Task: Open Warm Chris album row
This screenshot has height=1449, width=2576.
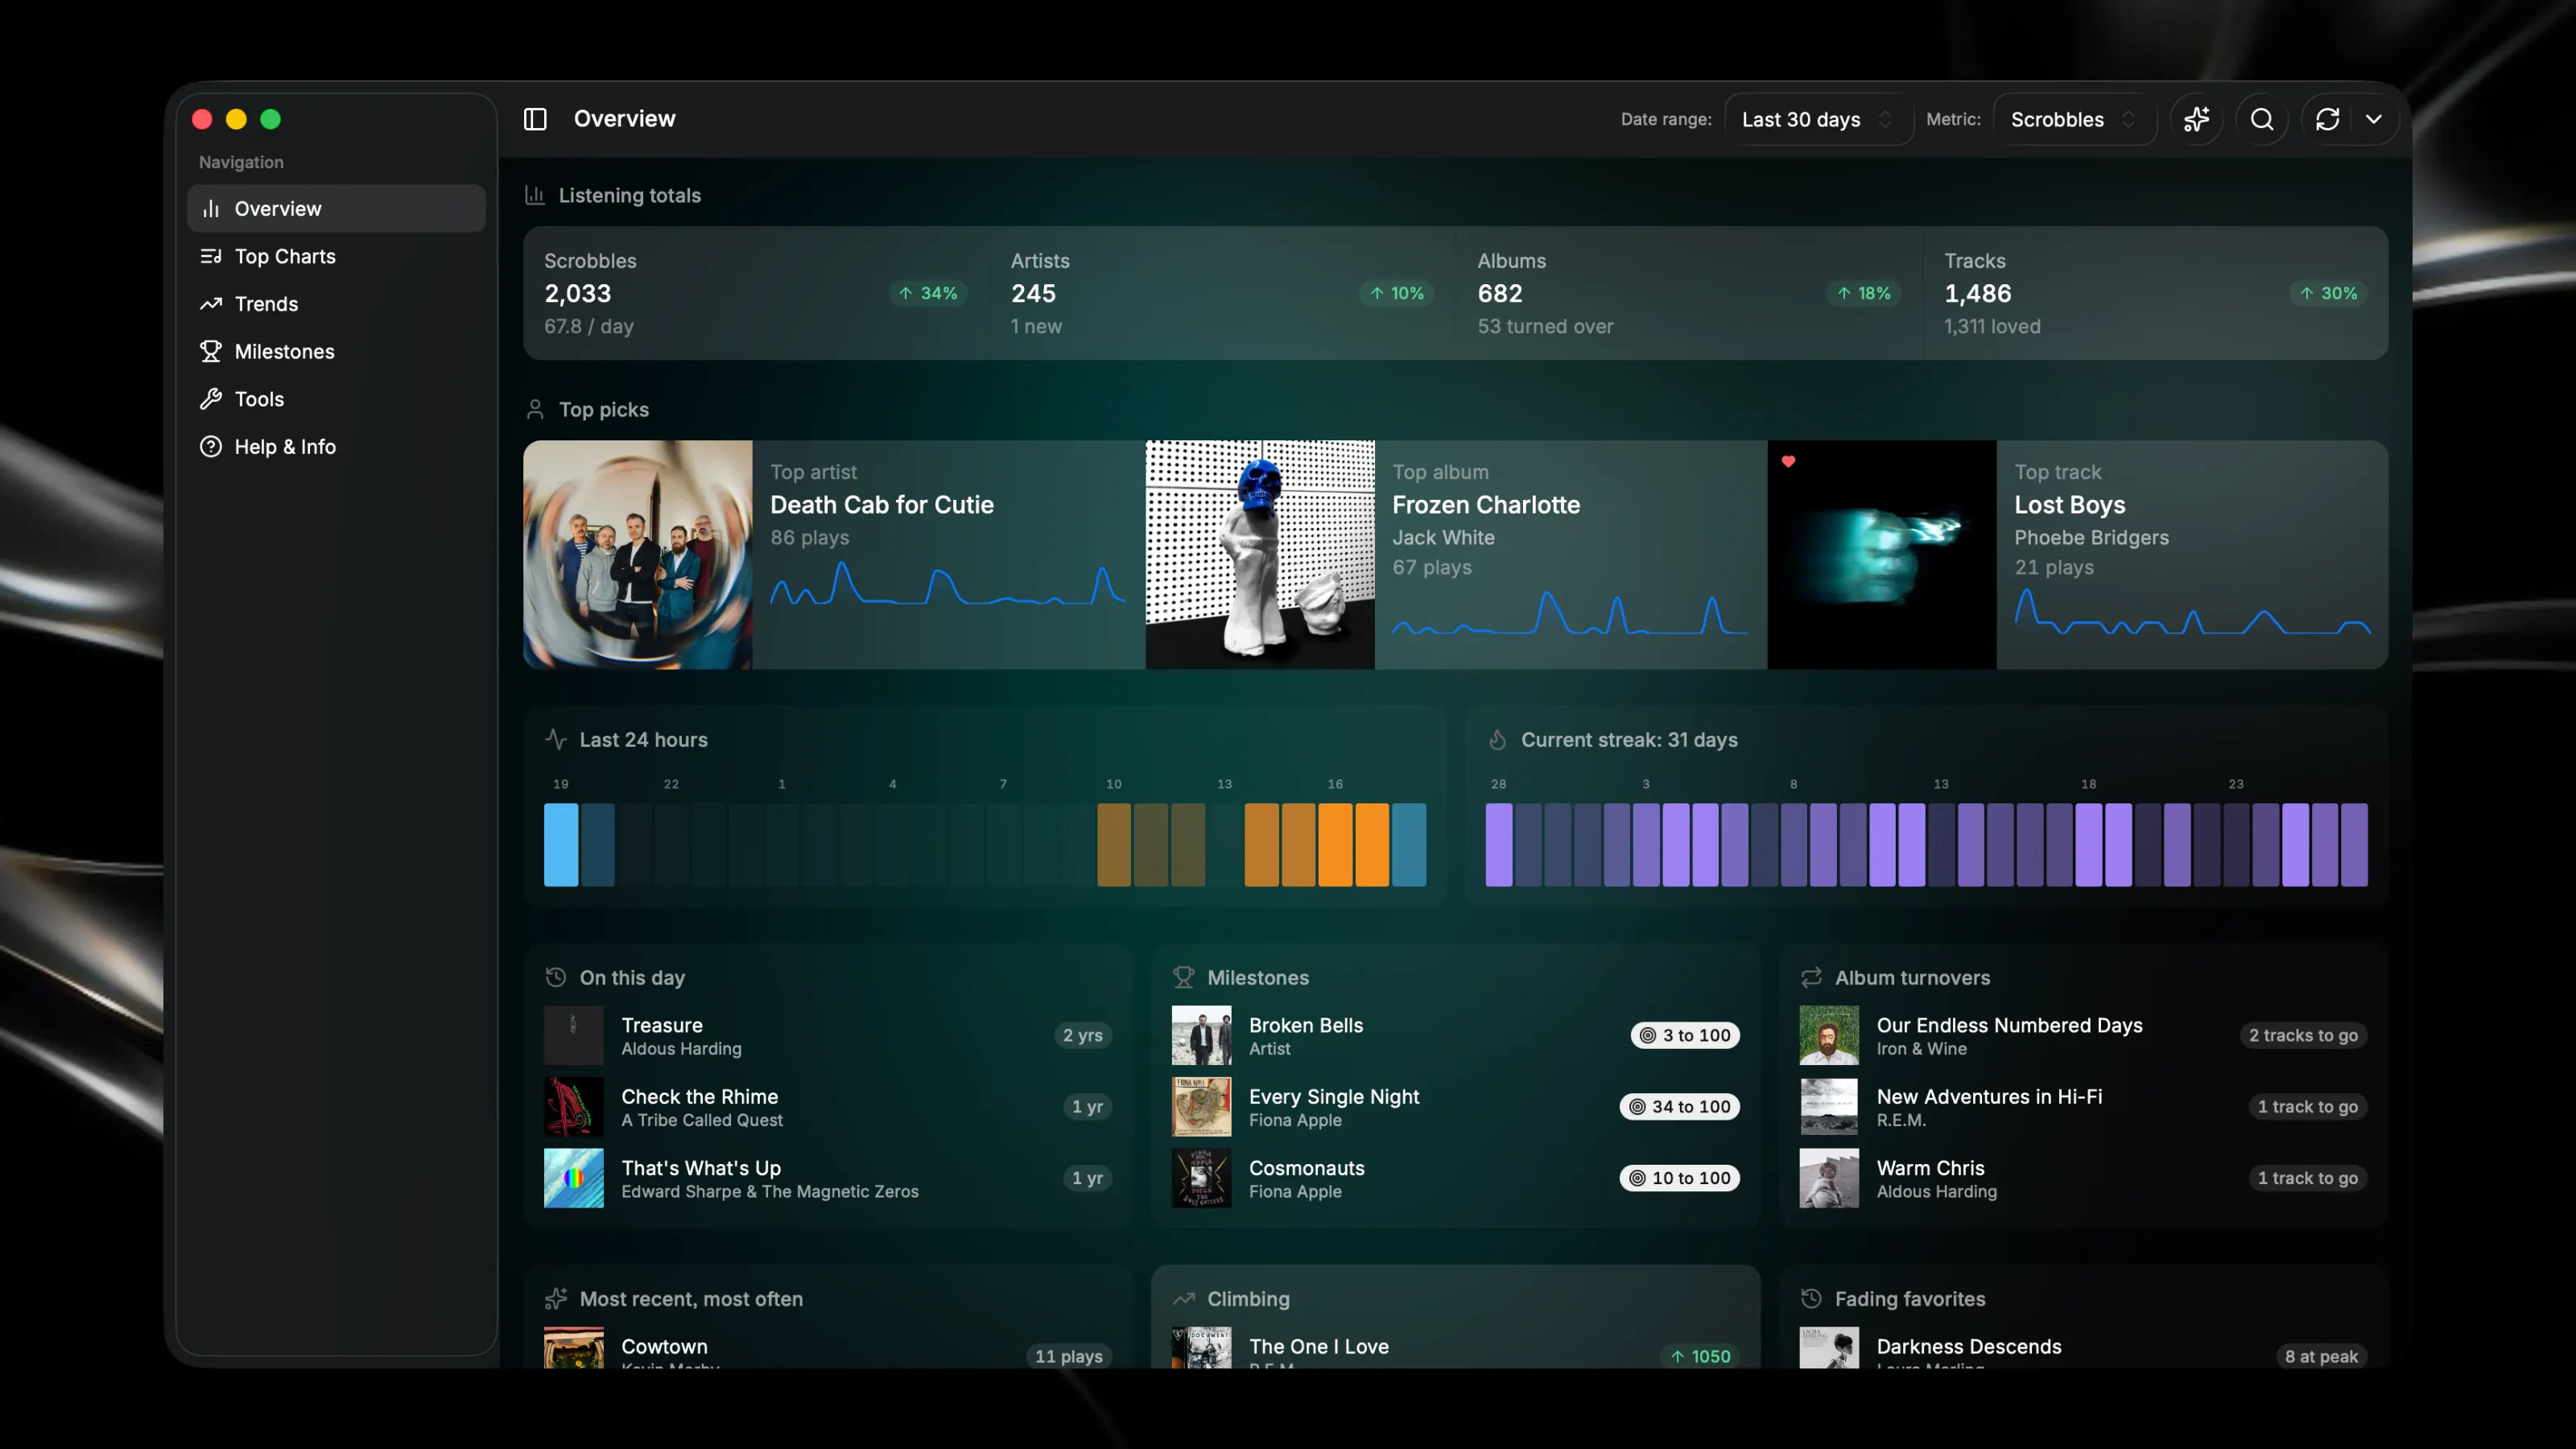Action: click(x=2083, y=1178)
